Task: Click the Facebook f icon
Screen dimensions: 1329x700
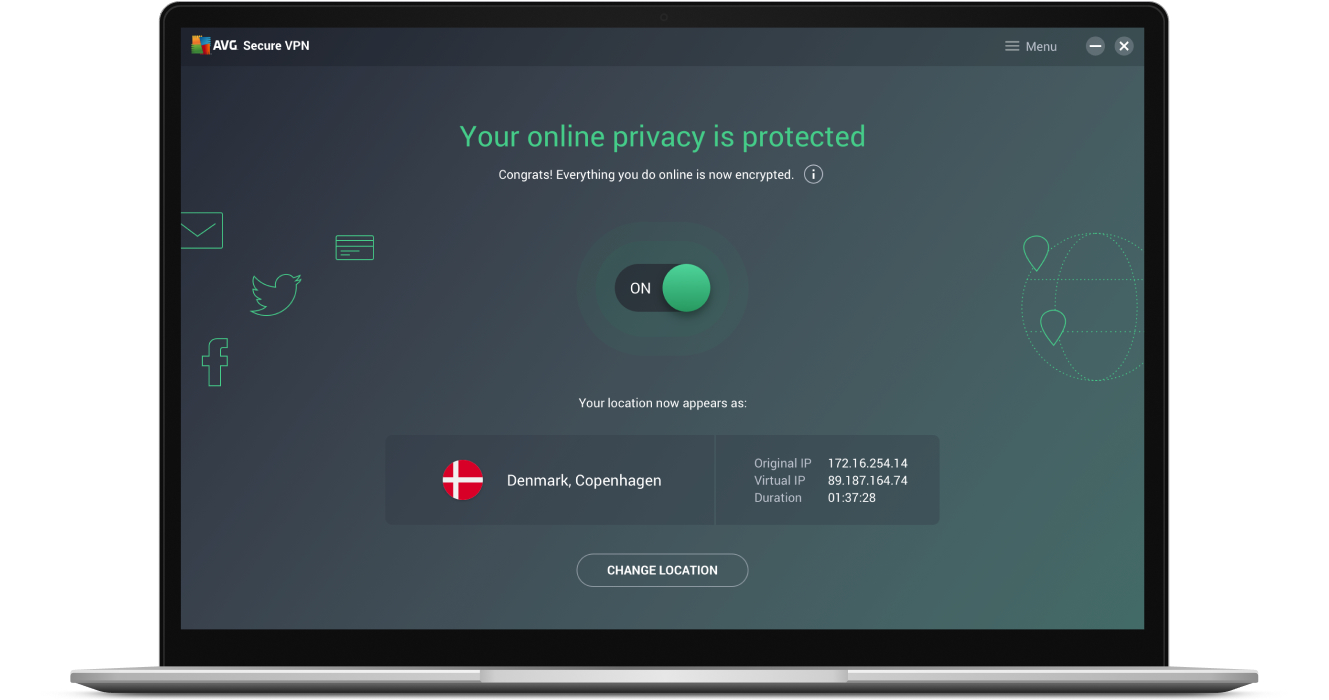Action: coord(215,362)
